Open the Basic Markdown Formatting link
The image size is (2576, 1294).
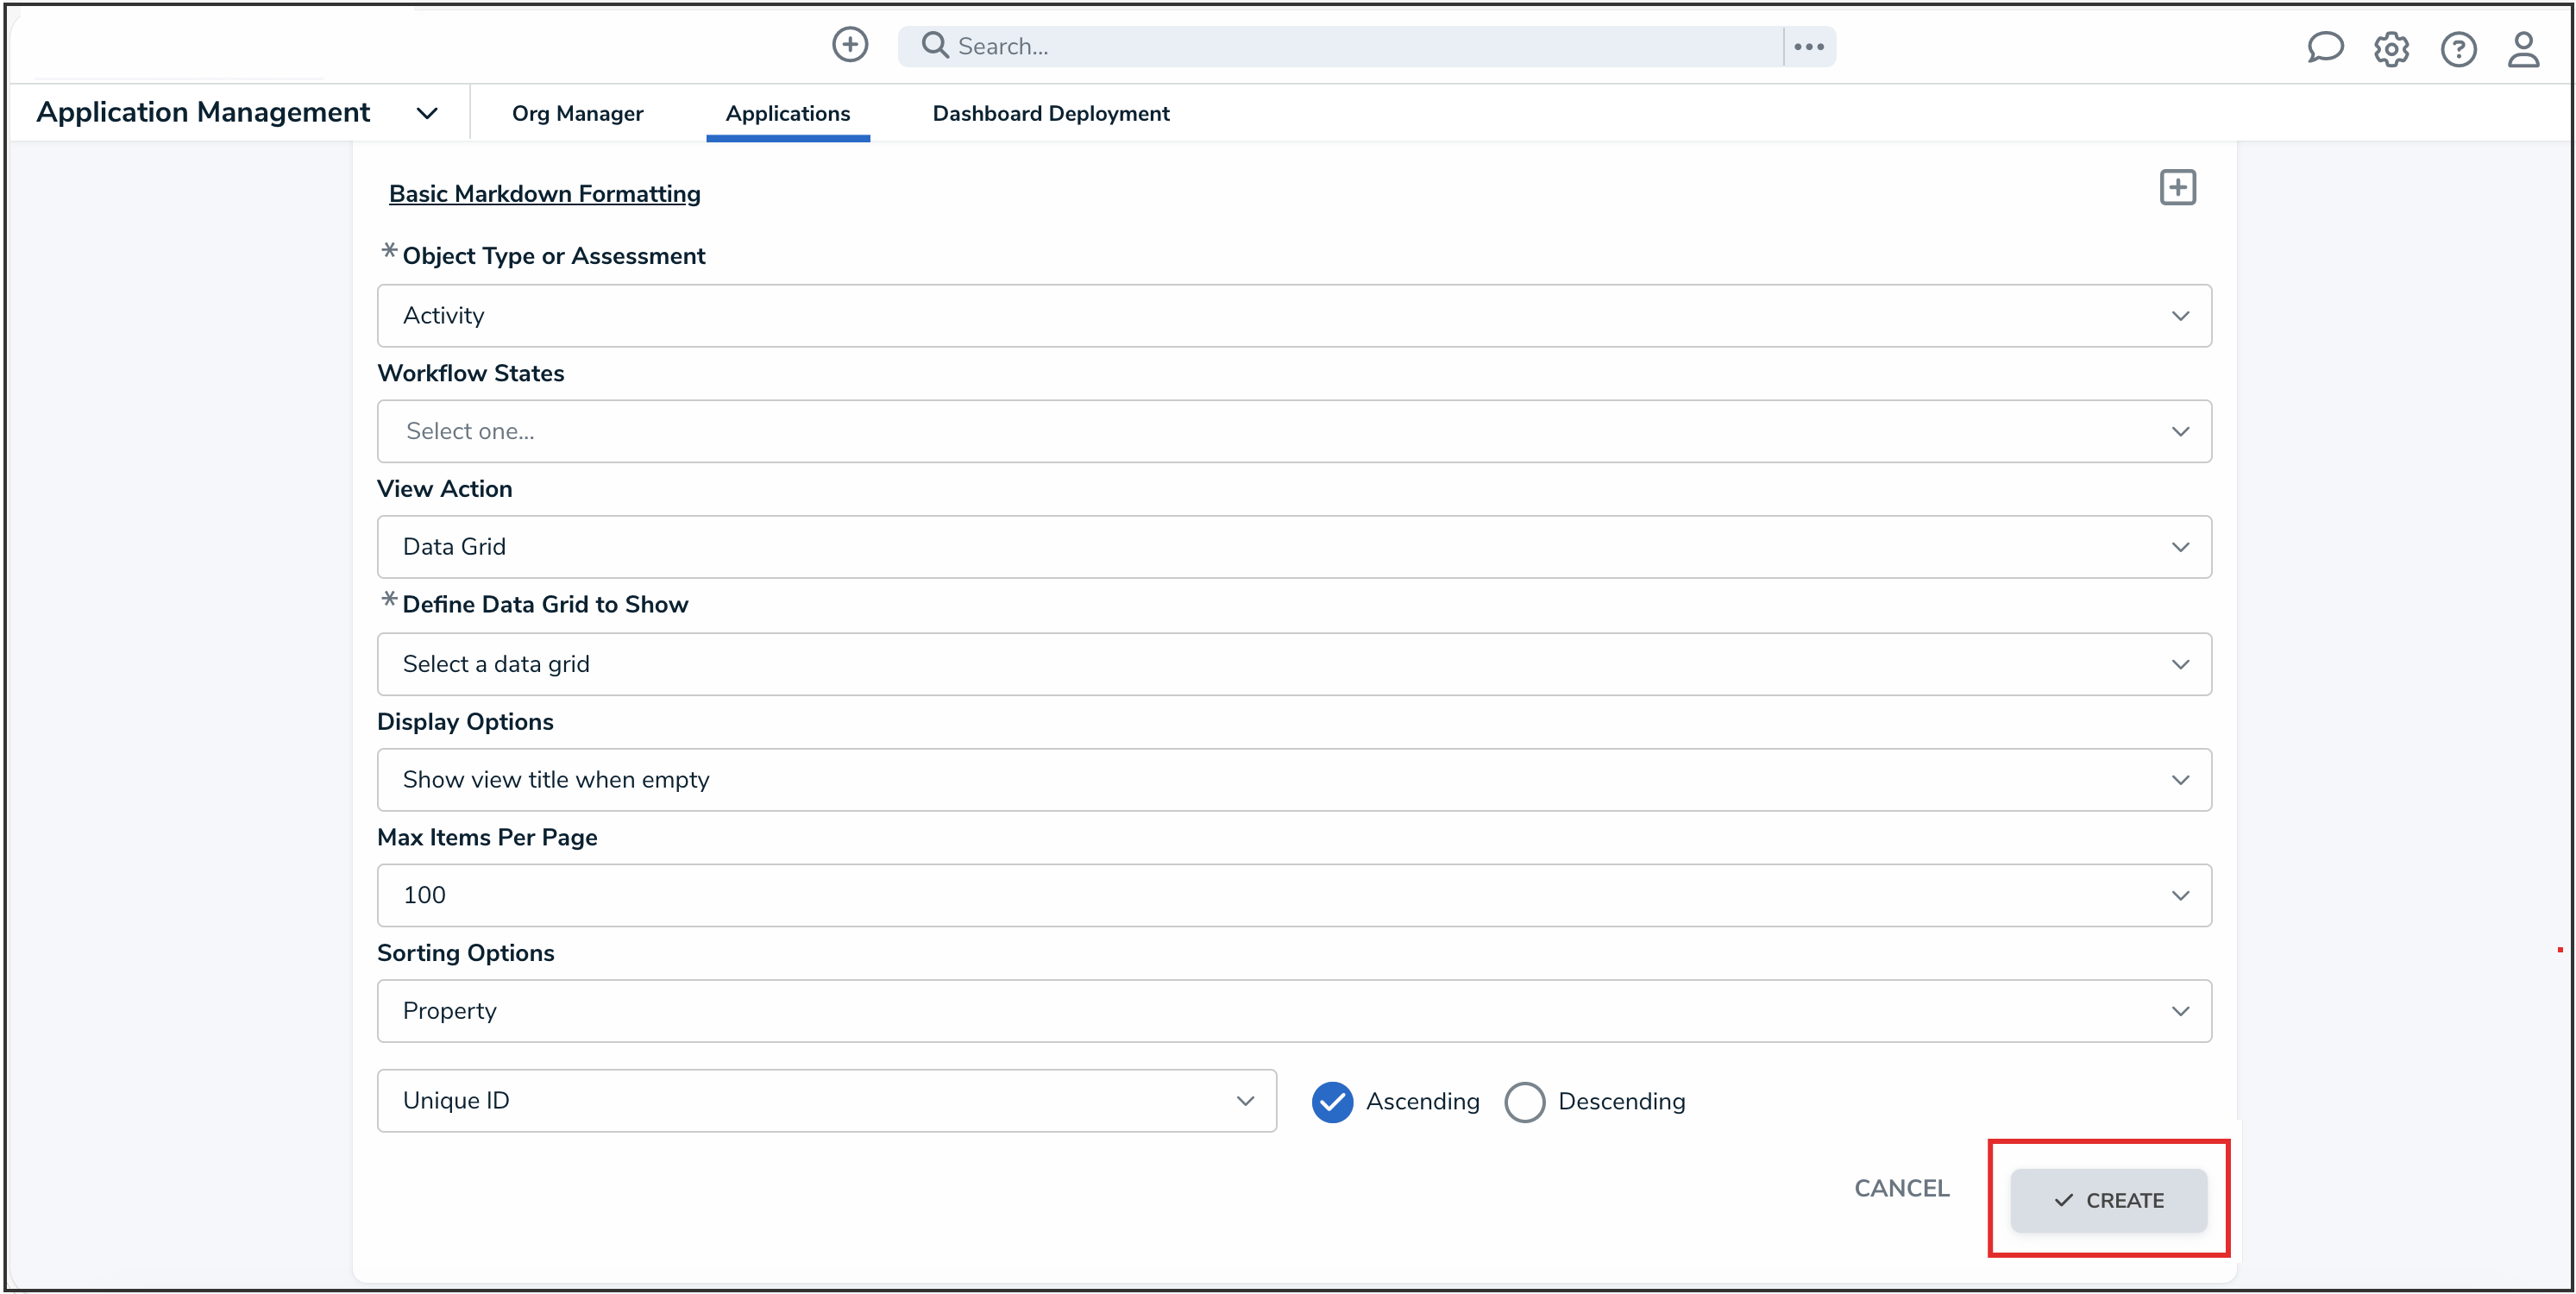tap(544, 194)
